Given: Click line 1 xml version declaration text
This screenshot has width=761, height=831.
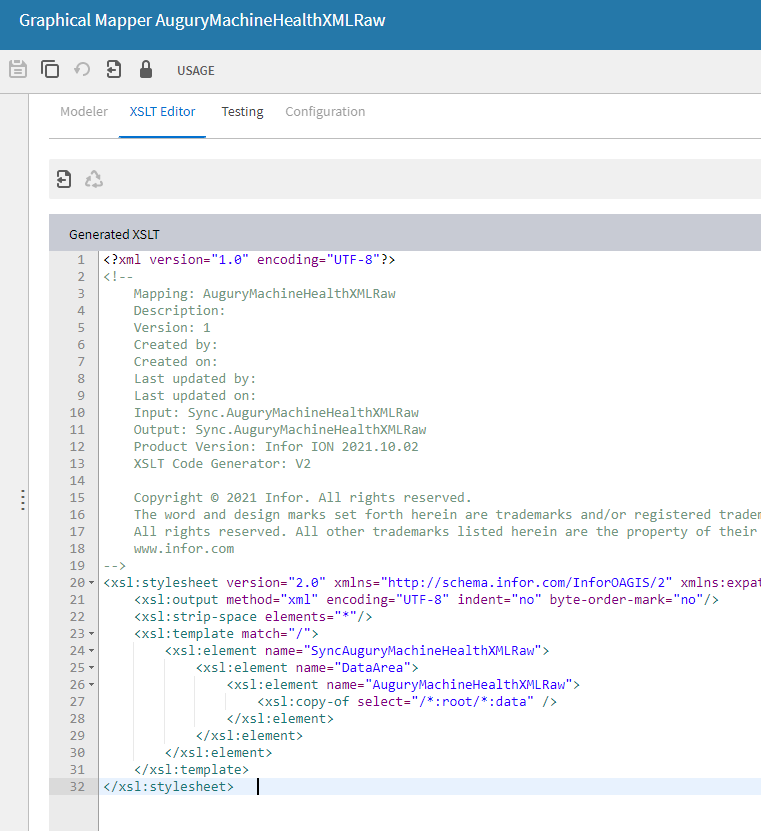Looking at the screenshot, I should pos(249,260).
